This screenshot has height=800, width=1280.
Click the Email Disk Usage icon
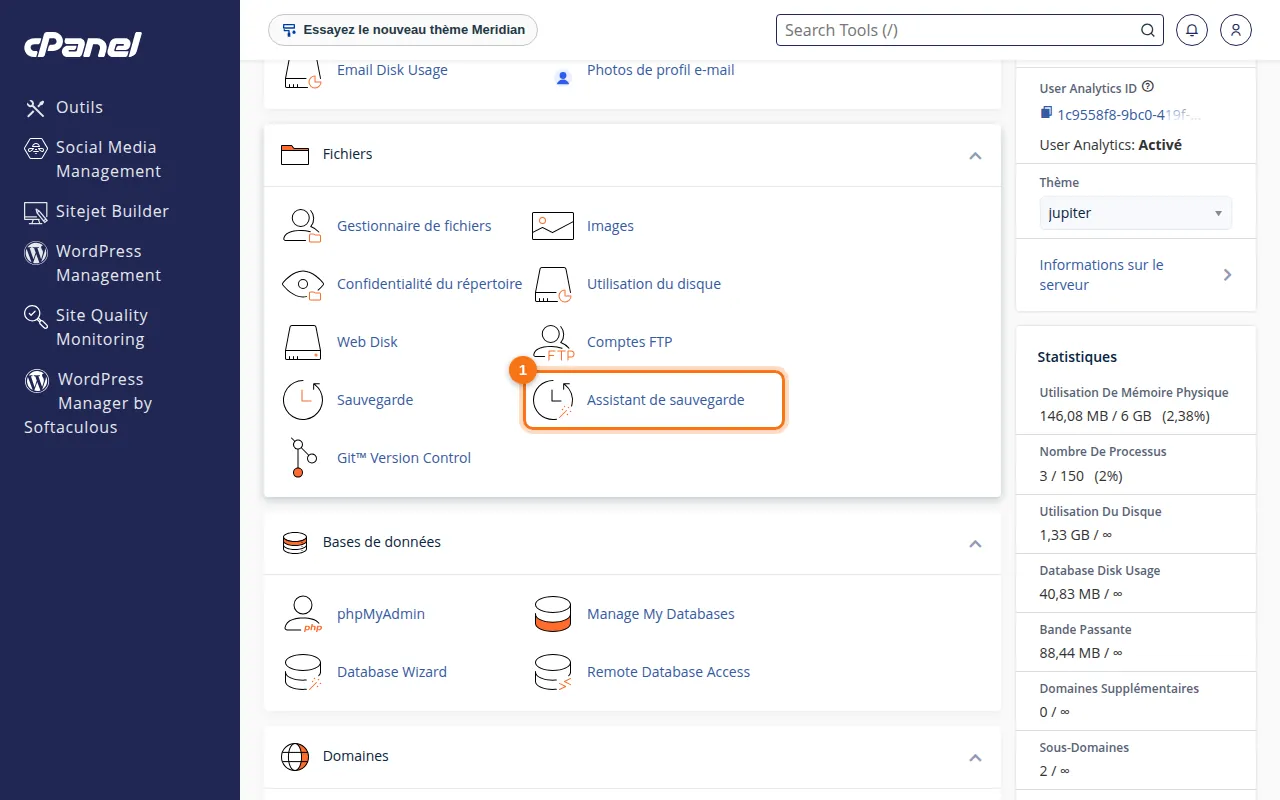click(x=302, y=74)
